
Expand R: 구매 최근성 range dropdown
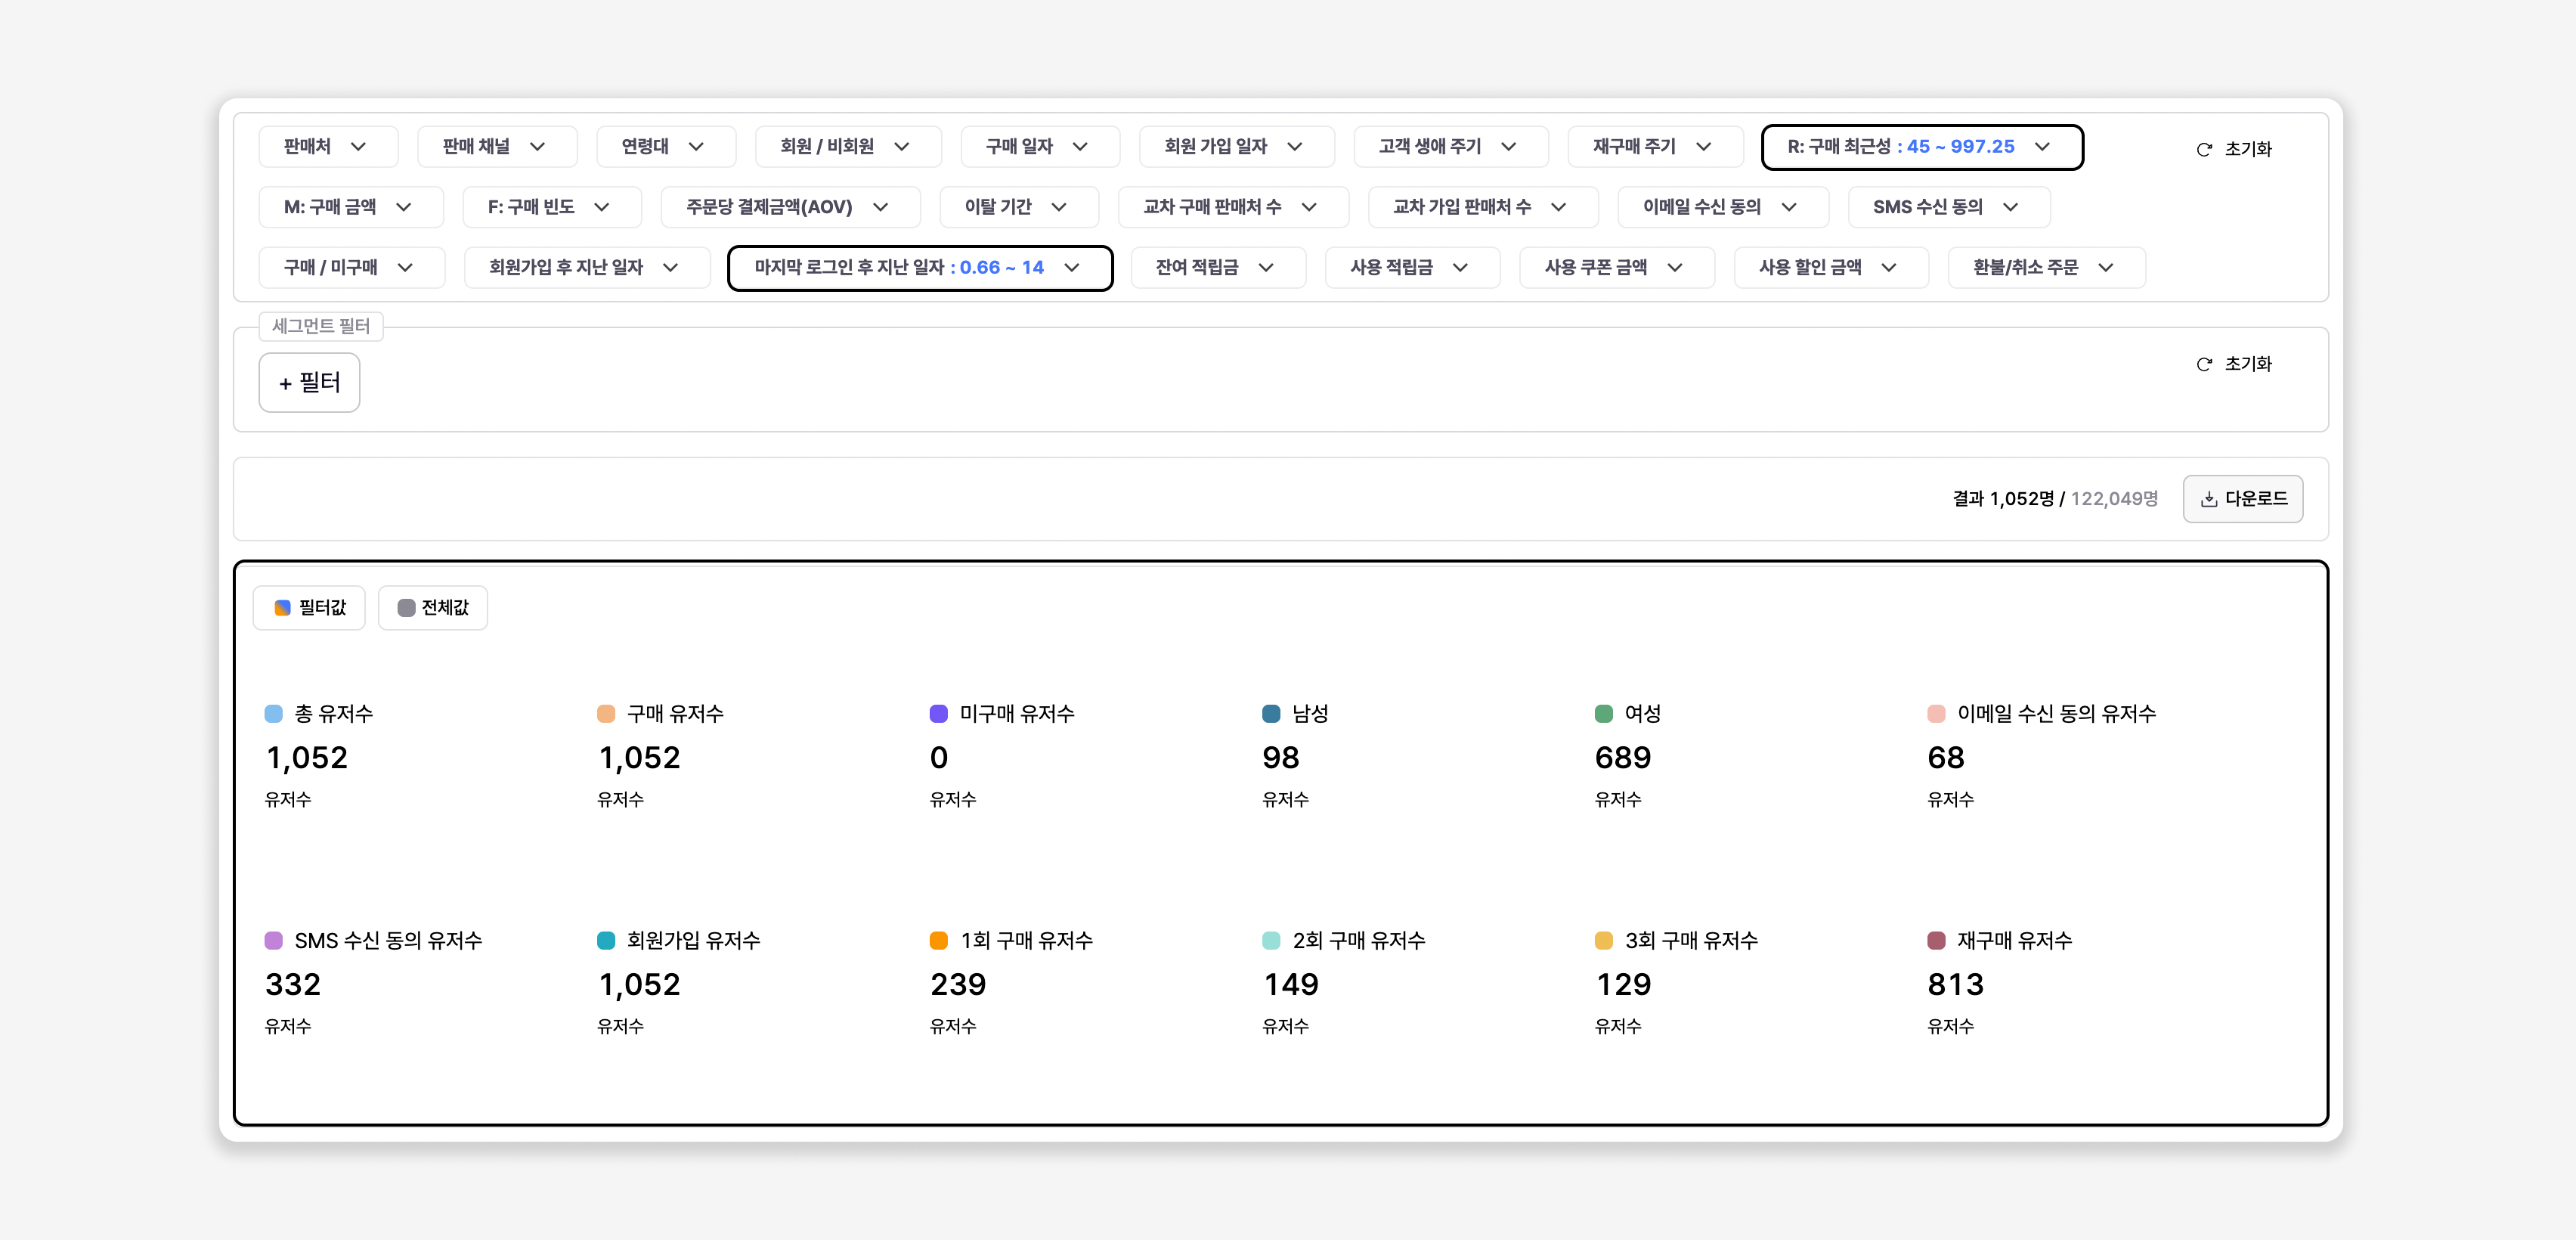(x=1921, y=146)
